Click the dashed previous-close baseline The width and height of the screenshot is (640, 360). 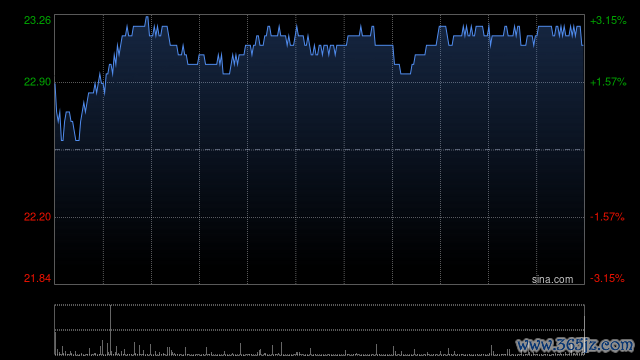click(x=320, y=150)
